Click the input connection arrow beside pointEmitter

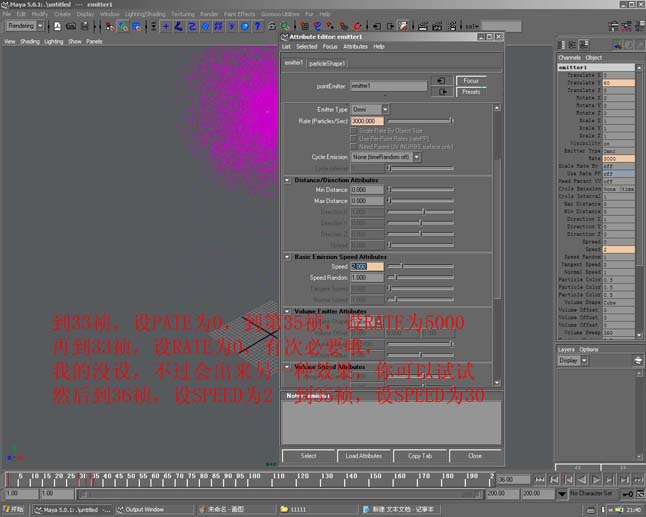(439, 80)
